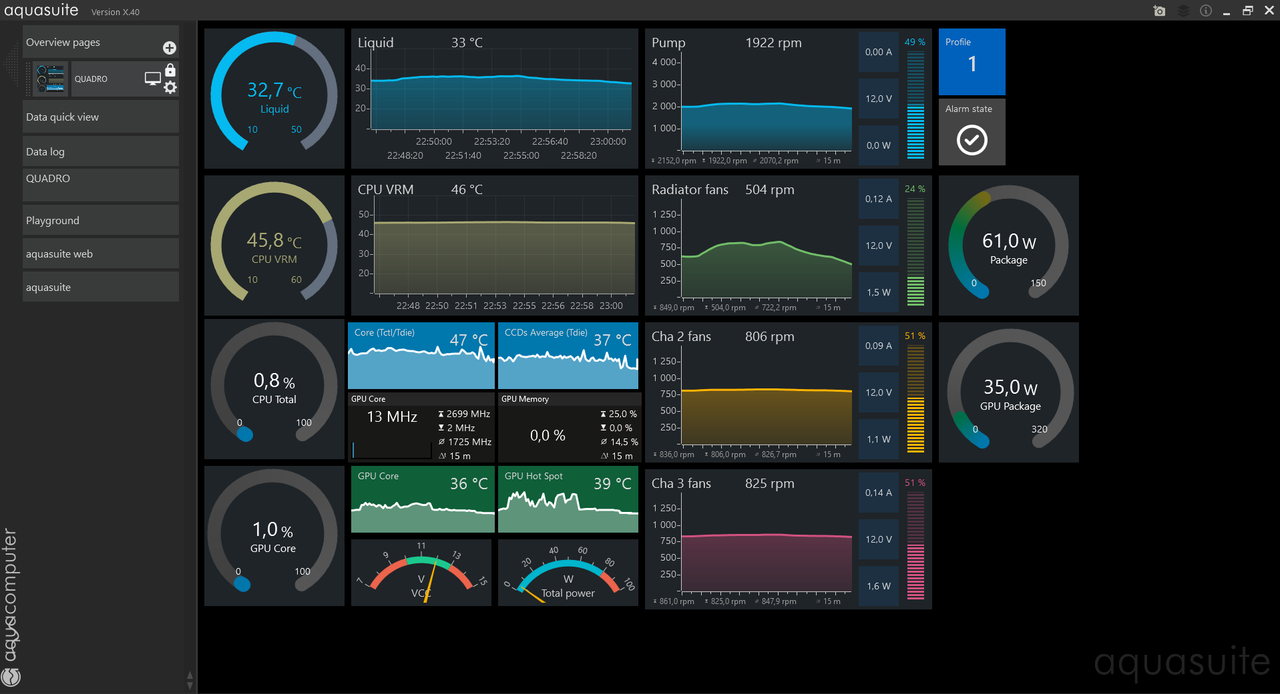Click the Cha 3 fans 51 % level bar
This screenshot has width=1280, height=694.
(x=915, y=546)
